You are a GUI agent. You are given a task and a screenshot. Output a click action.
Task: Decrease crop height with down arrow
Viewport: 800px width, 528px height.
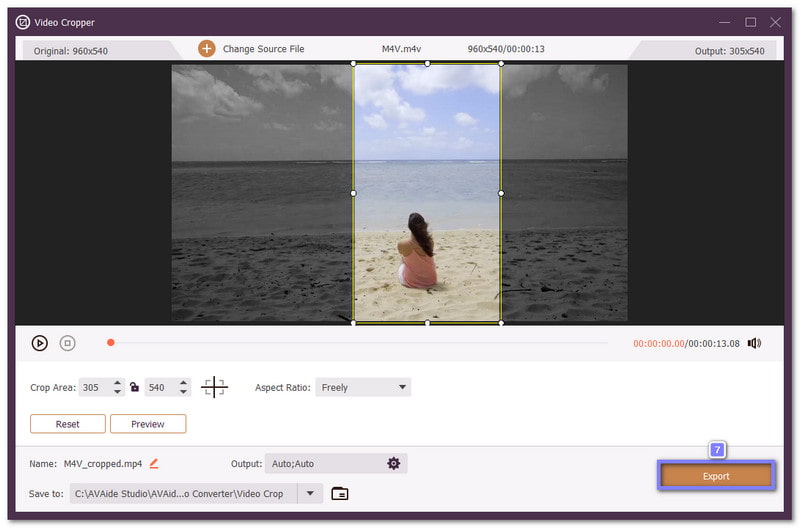coord(183,392)
